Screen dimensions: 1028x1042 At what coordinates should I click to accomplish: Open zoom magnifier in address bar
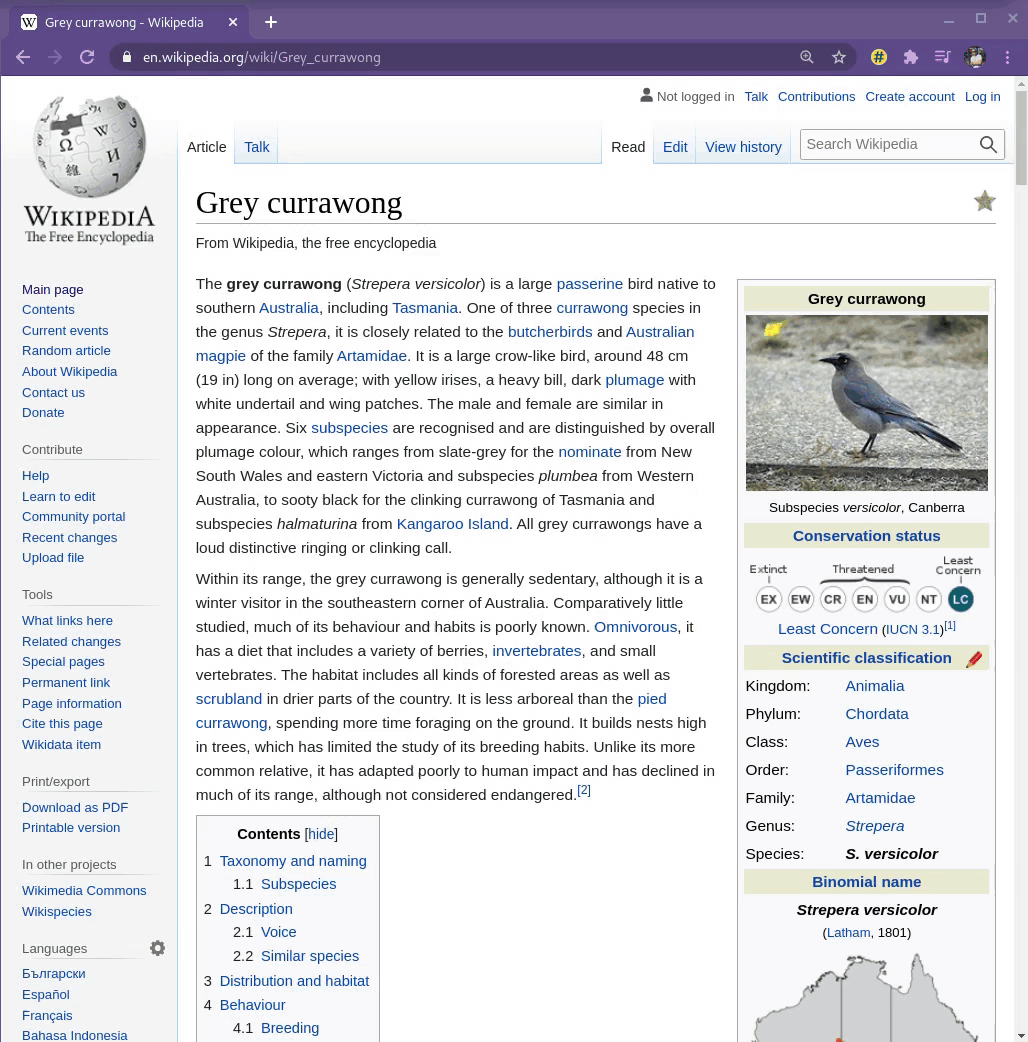(x=807, y=57)
